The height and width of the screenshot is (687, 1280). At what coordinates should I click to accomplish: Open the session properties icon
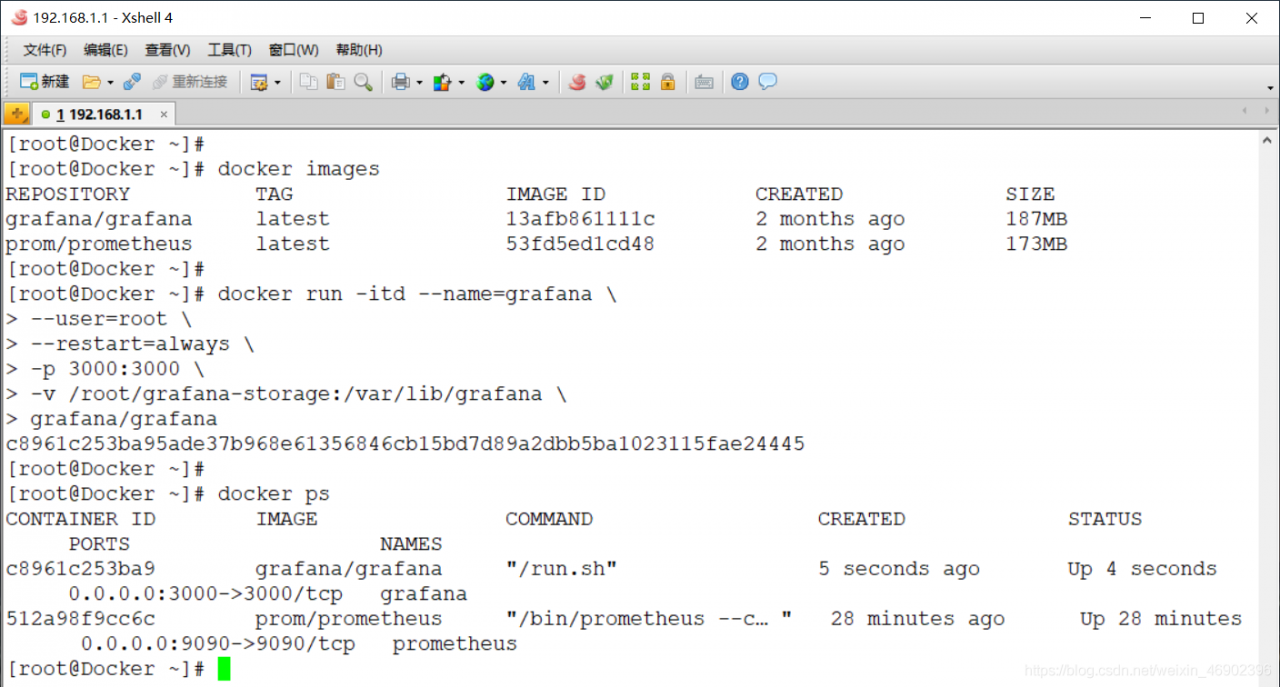point(258,82)
